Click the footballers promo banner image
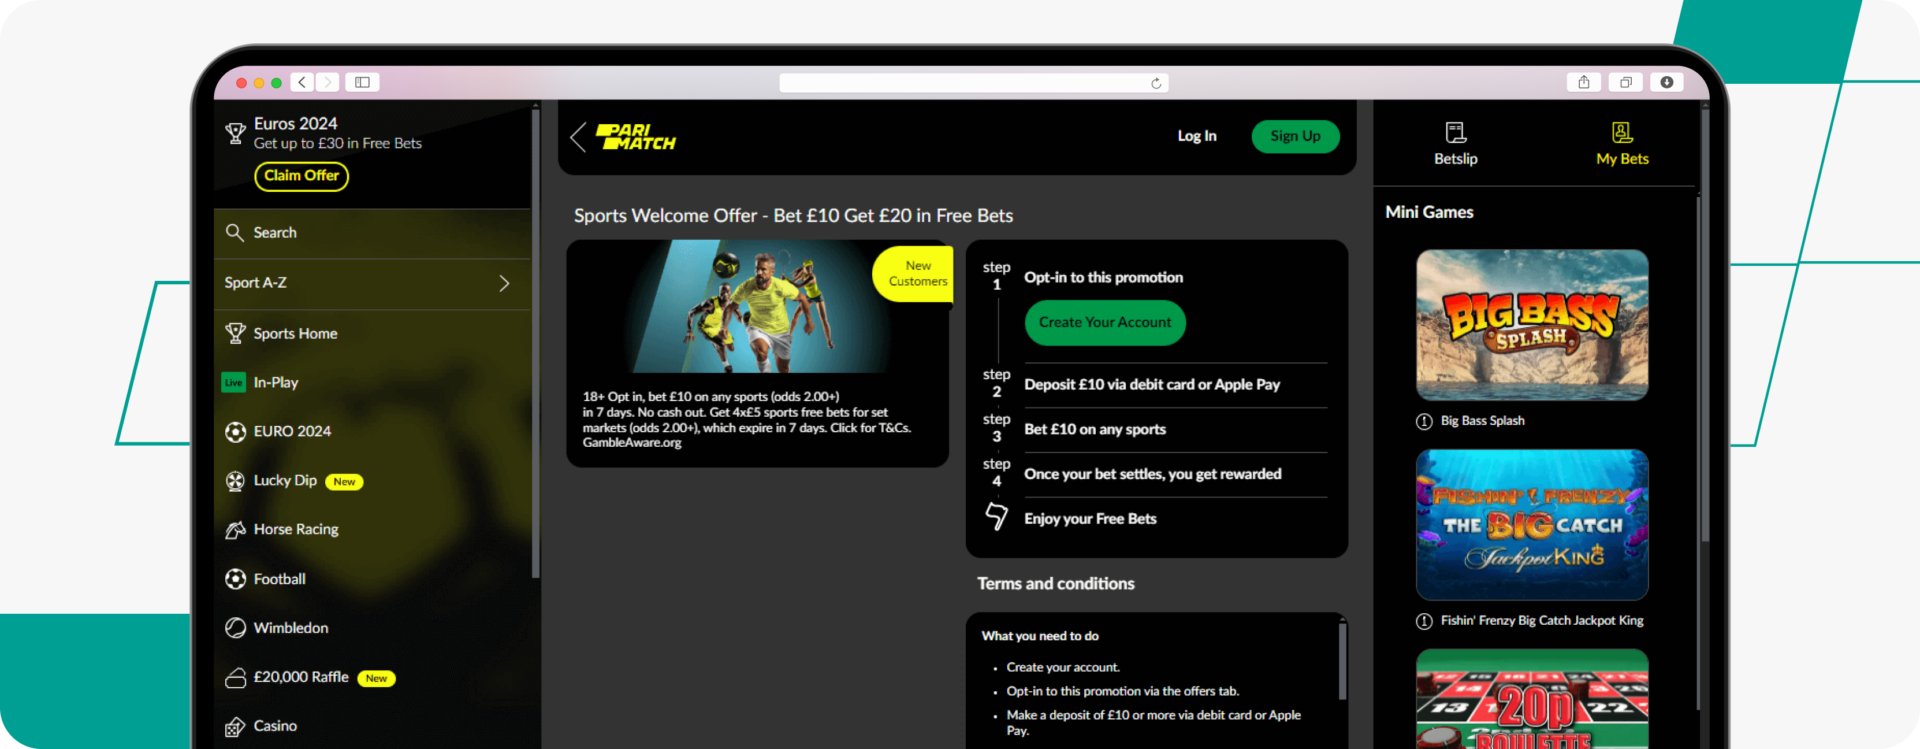 point(758,307)
